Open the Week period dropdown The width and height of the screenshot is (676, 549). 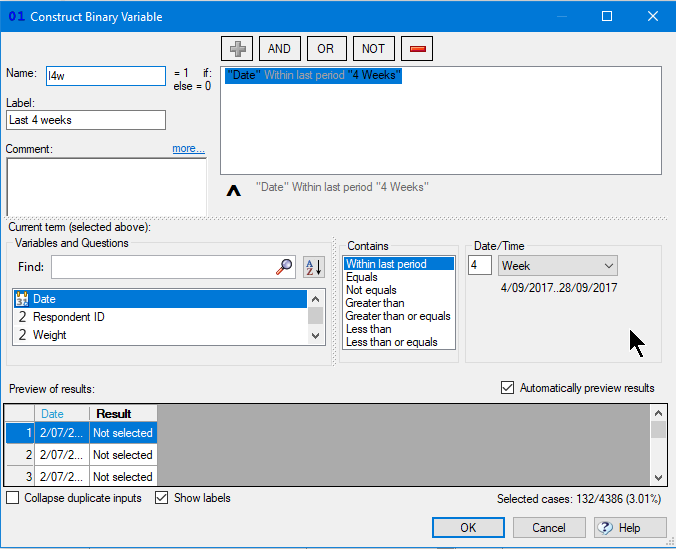(x=558, y=266)
